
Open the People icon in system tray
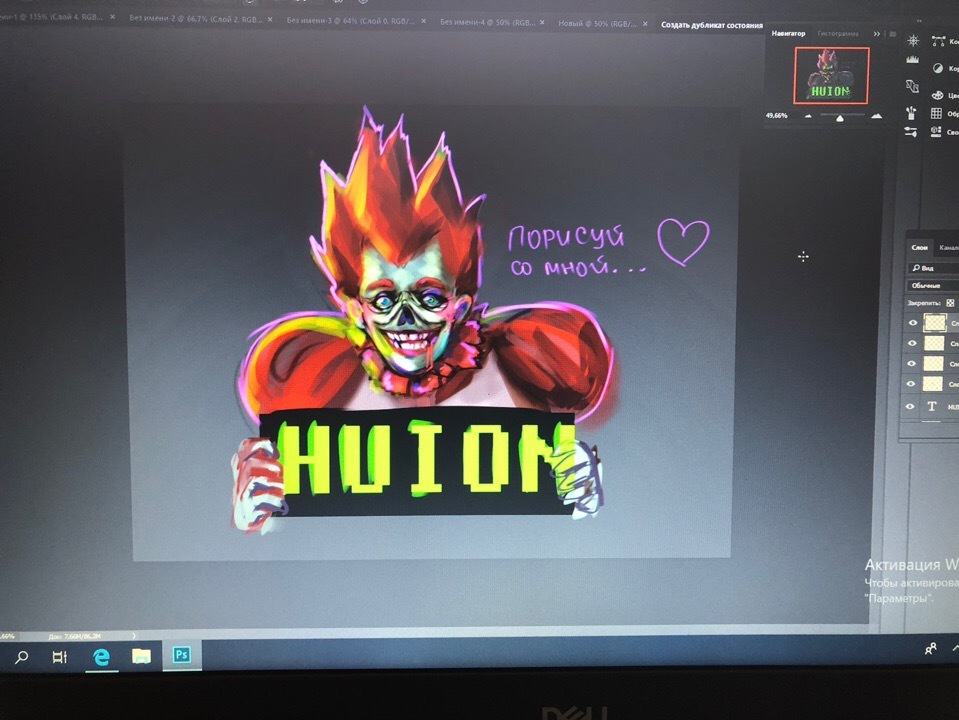point(931,648)
